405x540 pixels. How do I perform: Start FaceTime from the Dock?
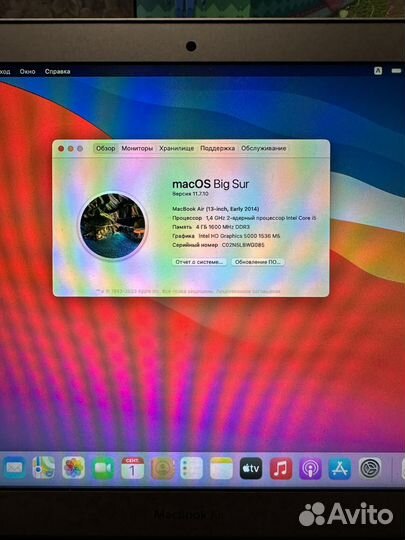(103, 468)
